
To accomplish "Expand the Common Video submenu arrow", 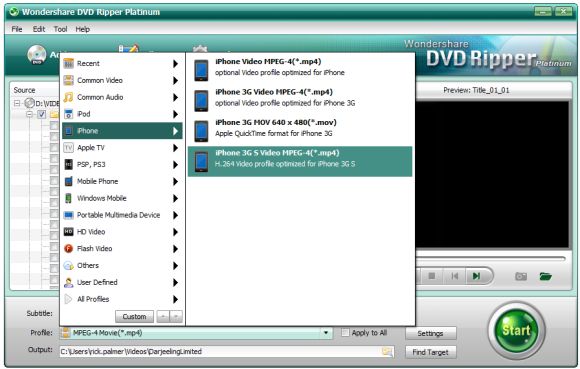I will tap(175, 80).
